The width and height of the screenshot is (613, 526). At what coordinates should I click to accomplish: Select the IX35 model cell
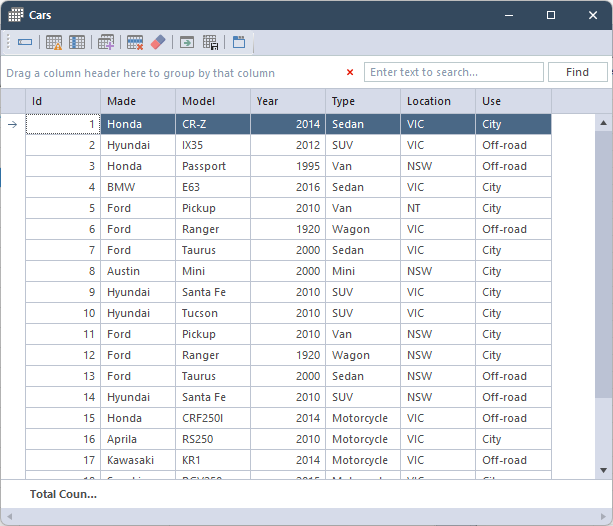213,145
